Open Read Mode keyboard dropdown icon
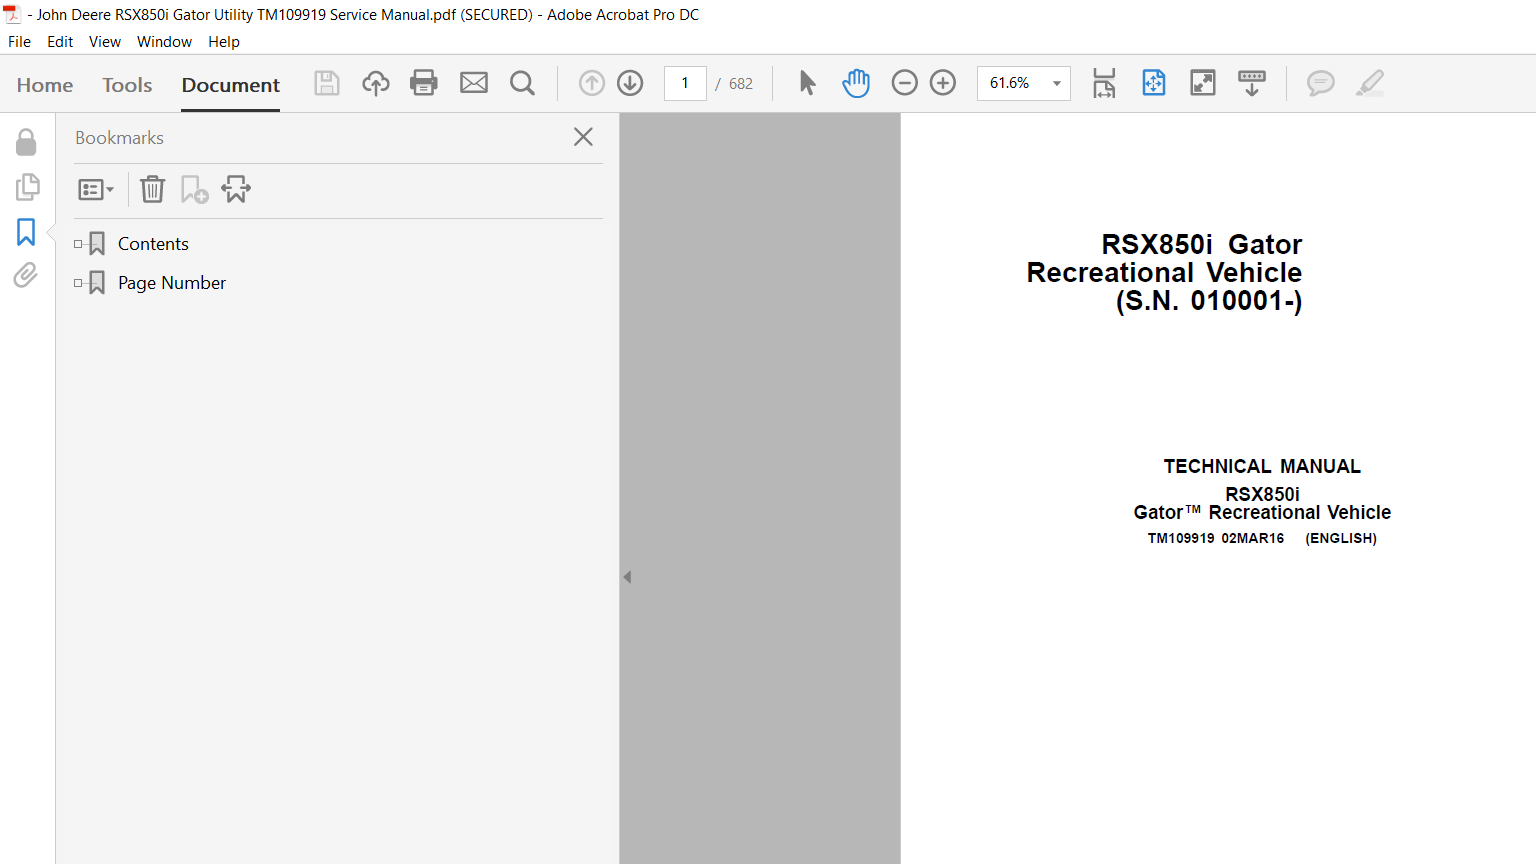1536x864 pixels. click(x=1252, y=83)
